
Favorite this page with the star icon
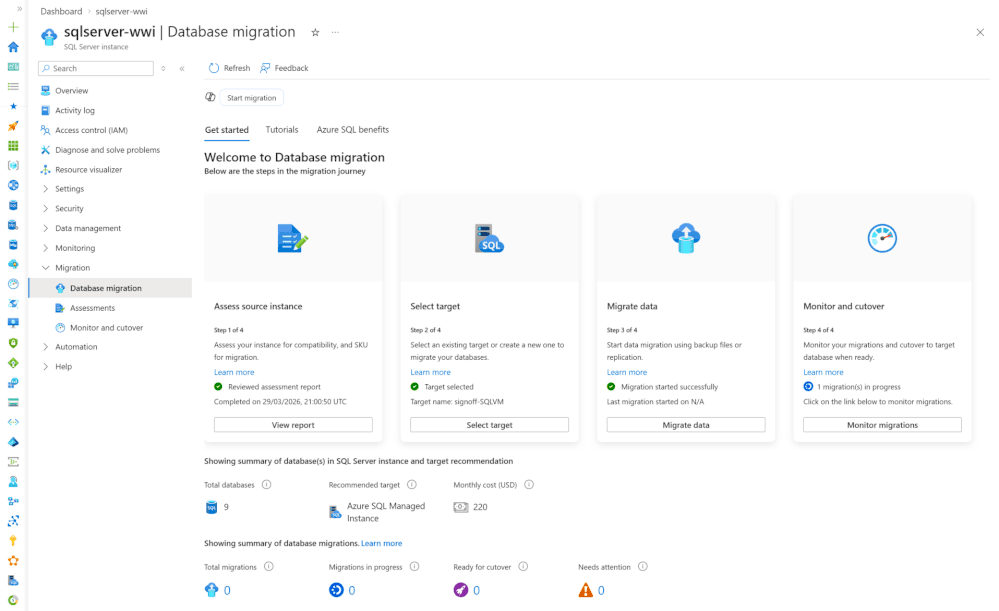(315, 32)
